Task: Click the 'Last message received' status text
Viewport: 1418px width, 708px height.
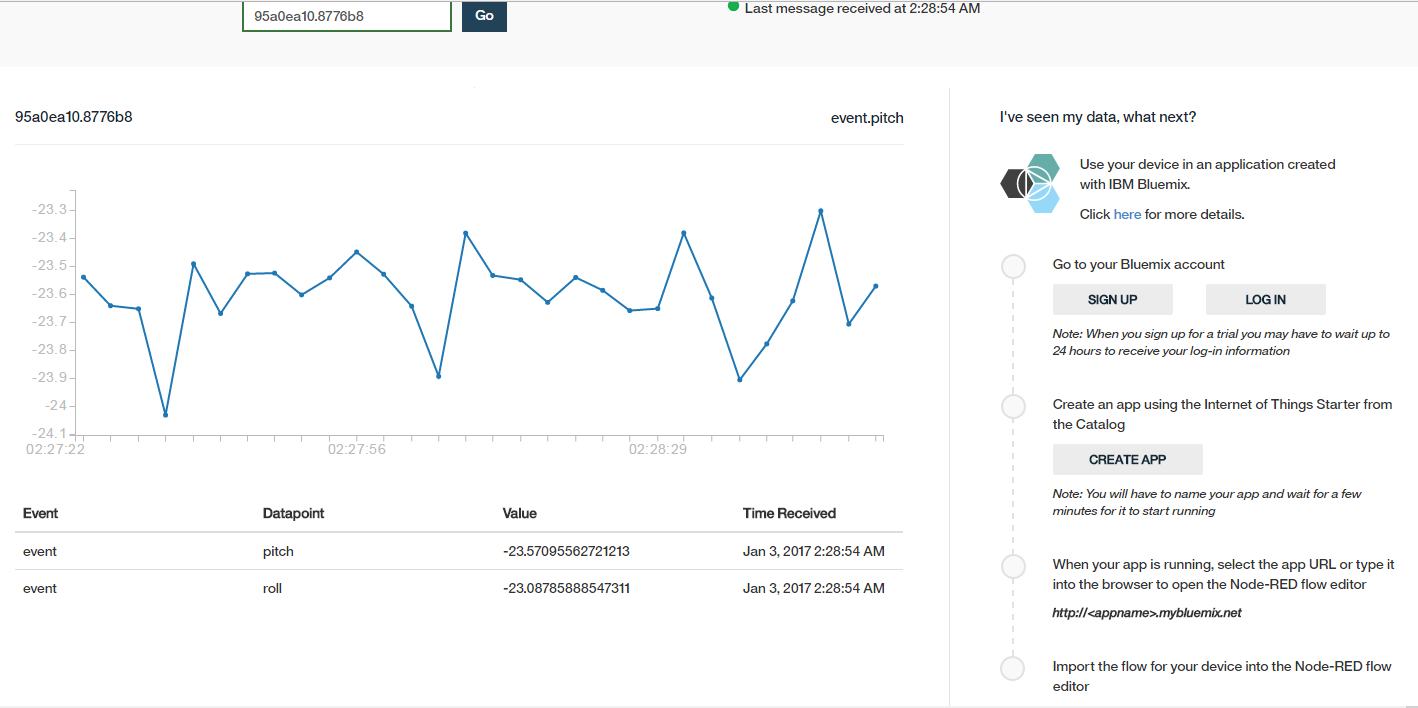Action: (x=862, y=8)
